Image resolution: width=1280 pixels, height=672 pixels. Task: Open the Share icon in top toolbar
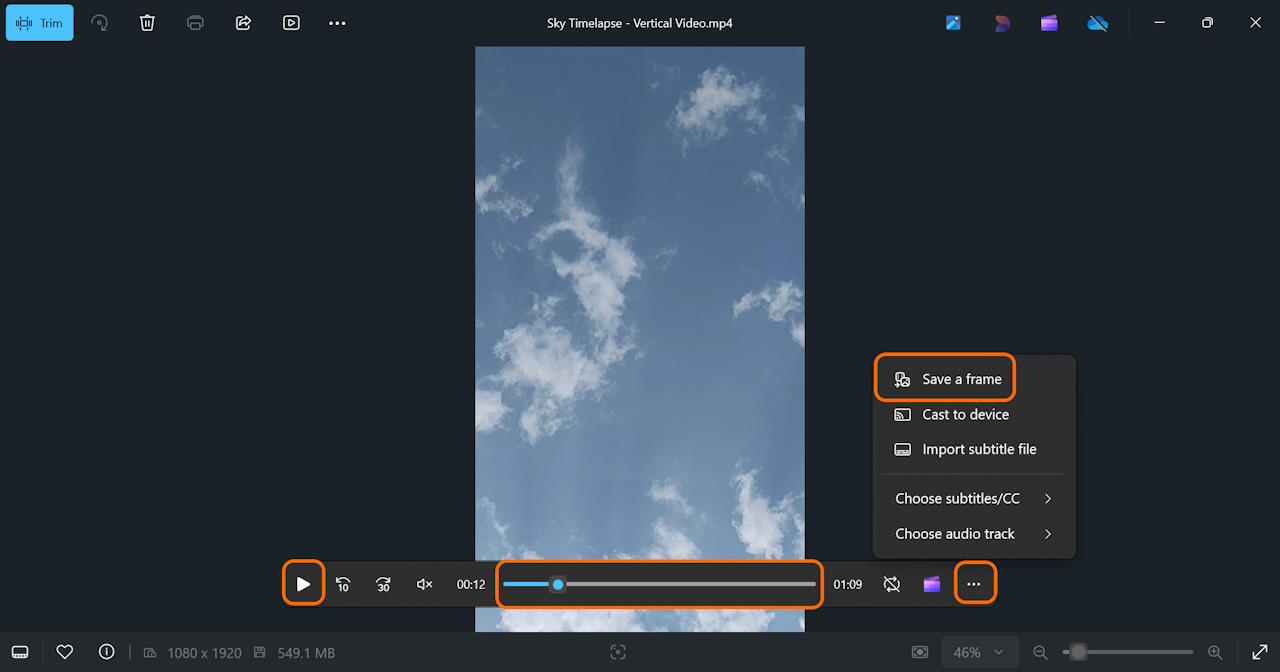(x=243, y=23)
